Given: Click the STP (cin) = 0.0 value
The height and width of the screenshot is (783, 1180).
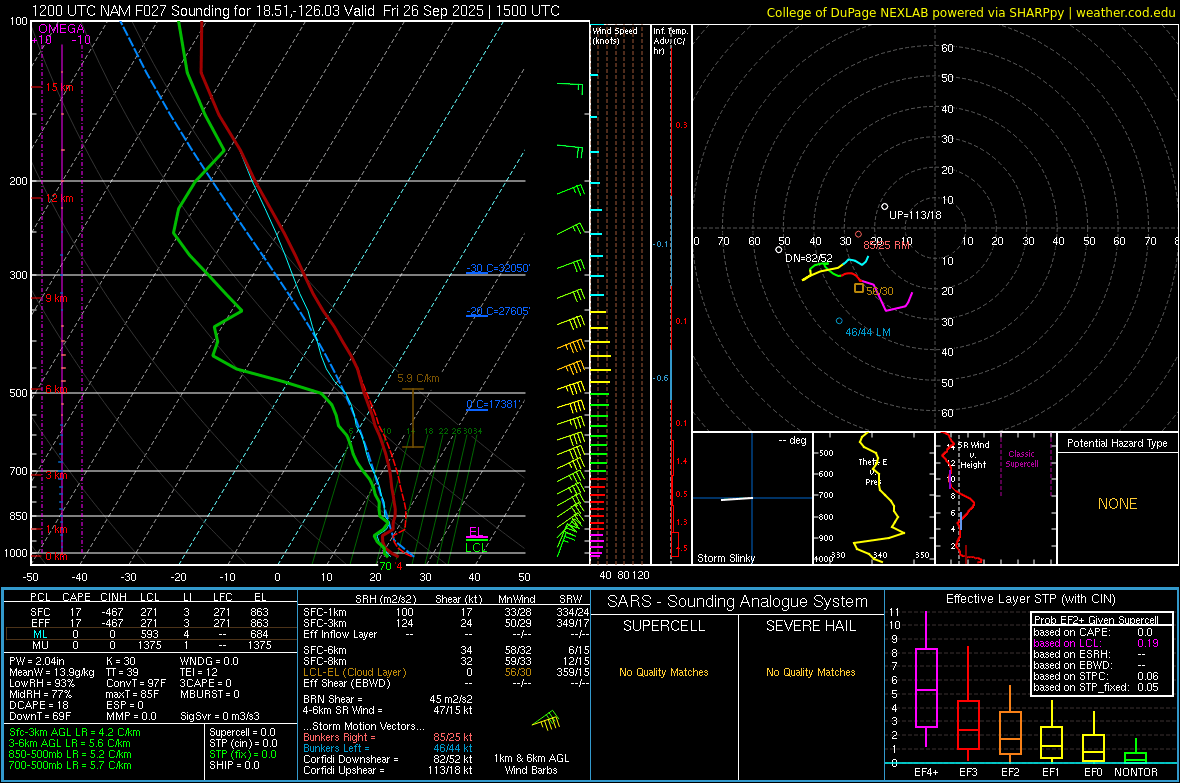Looking at the screenshot, I should pyautogui.click(x=243, y=743).
